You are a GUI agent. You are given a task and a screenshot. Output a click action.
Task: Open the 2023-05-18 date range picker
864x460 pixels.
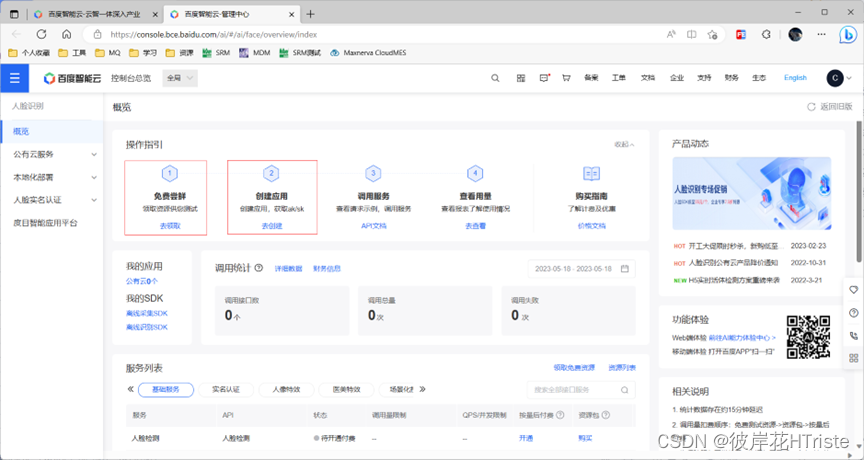pyautogui.click(x=582, y=269)
